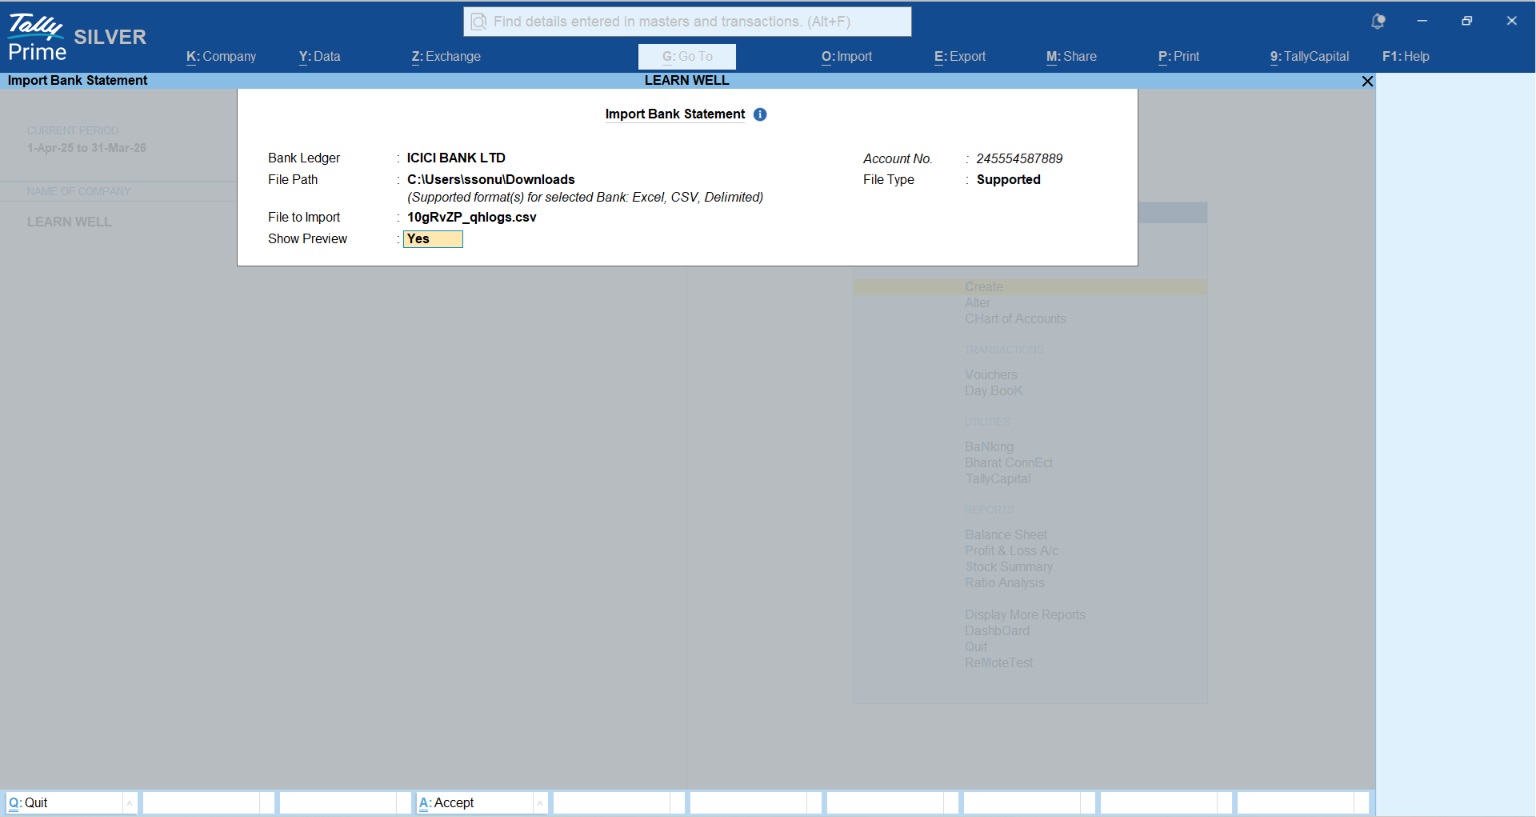Image resolution: width=1536 pixels, height=817 pixels.
Task: Open 'Display More Reports' in the Gateway menu
Action: [x=1025, y=615]
